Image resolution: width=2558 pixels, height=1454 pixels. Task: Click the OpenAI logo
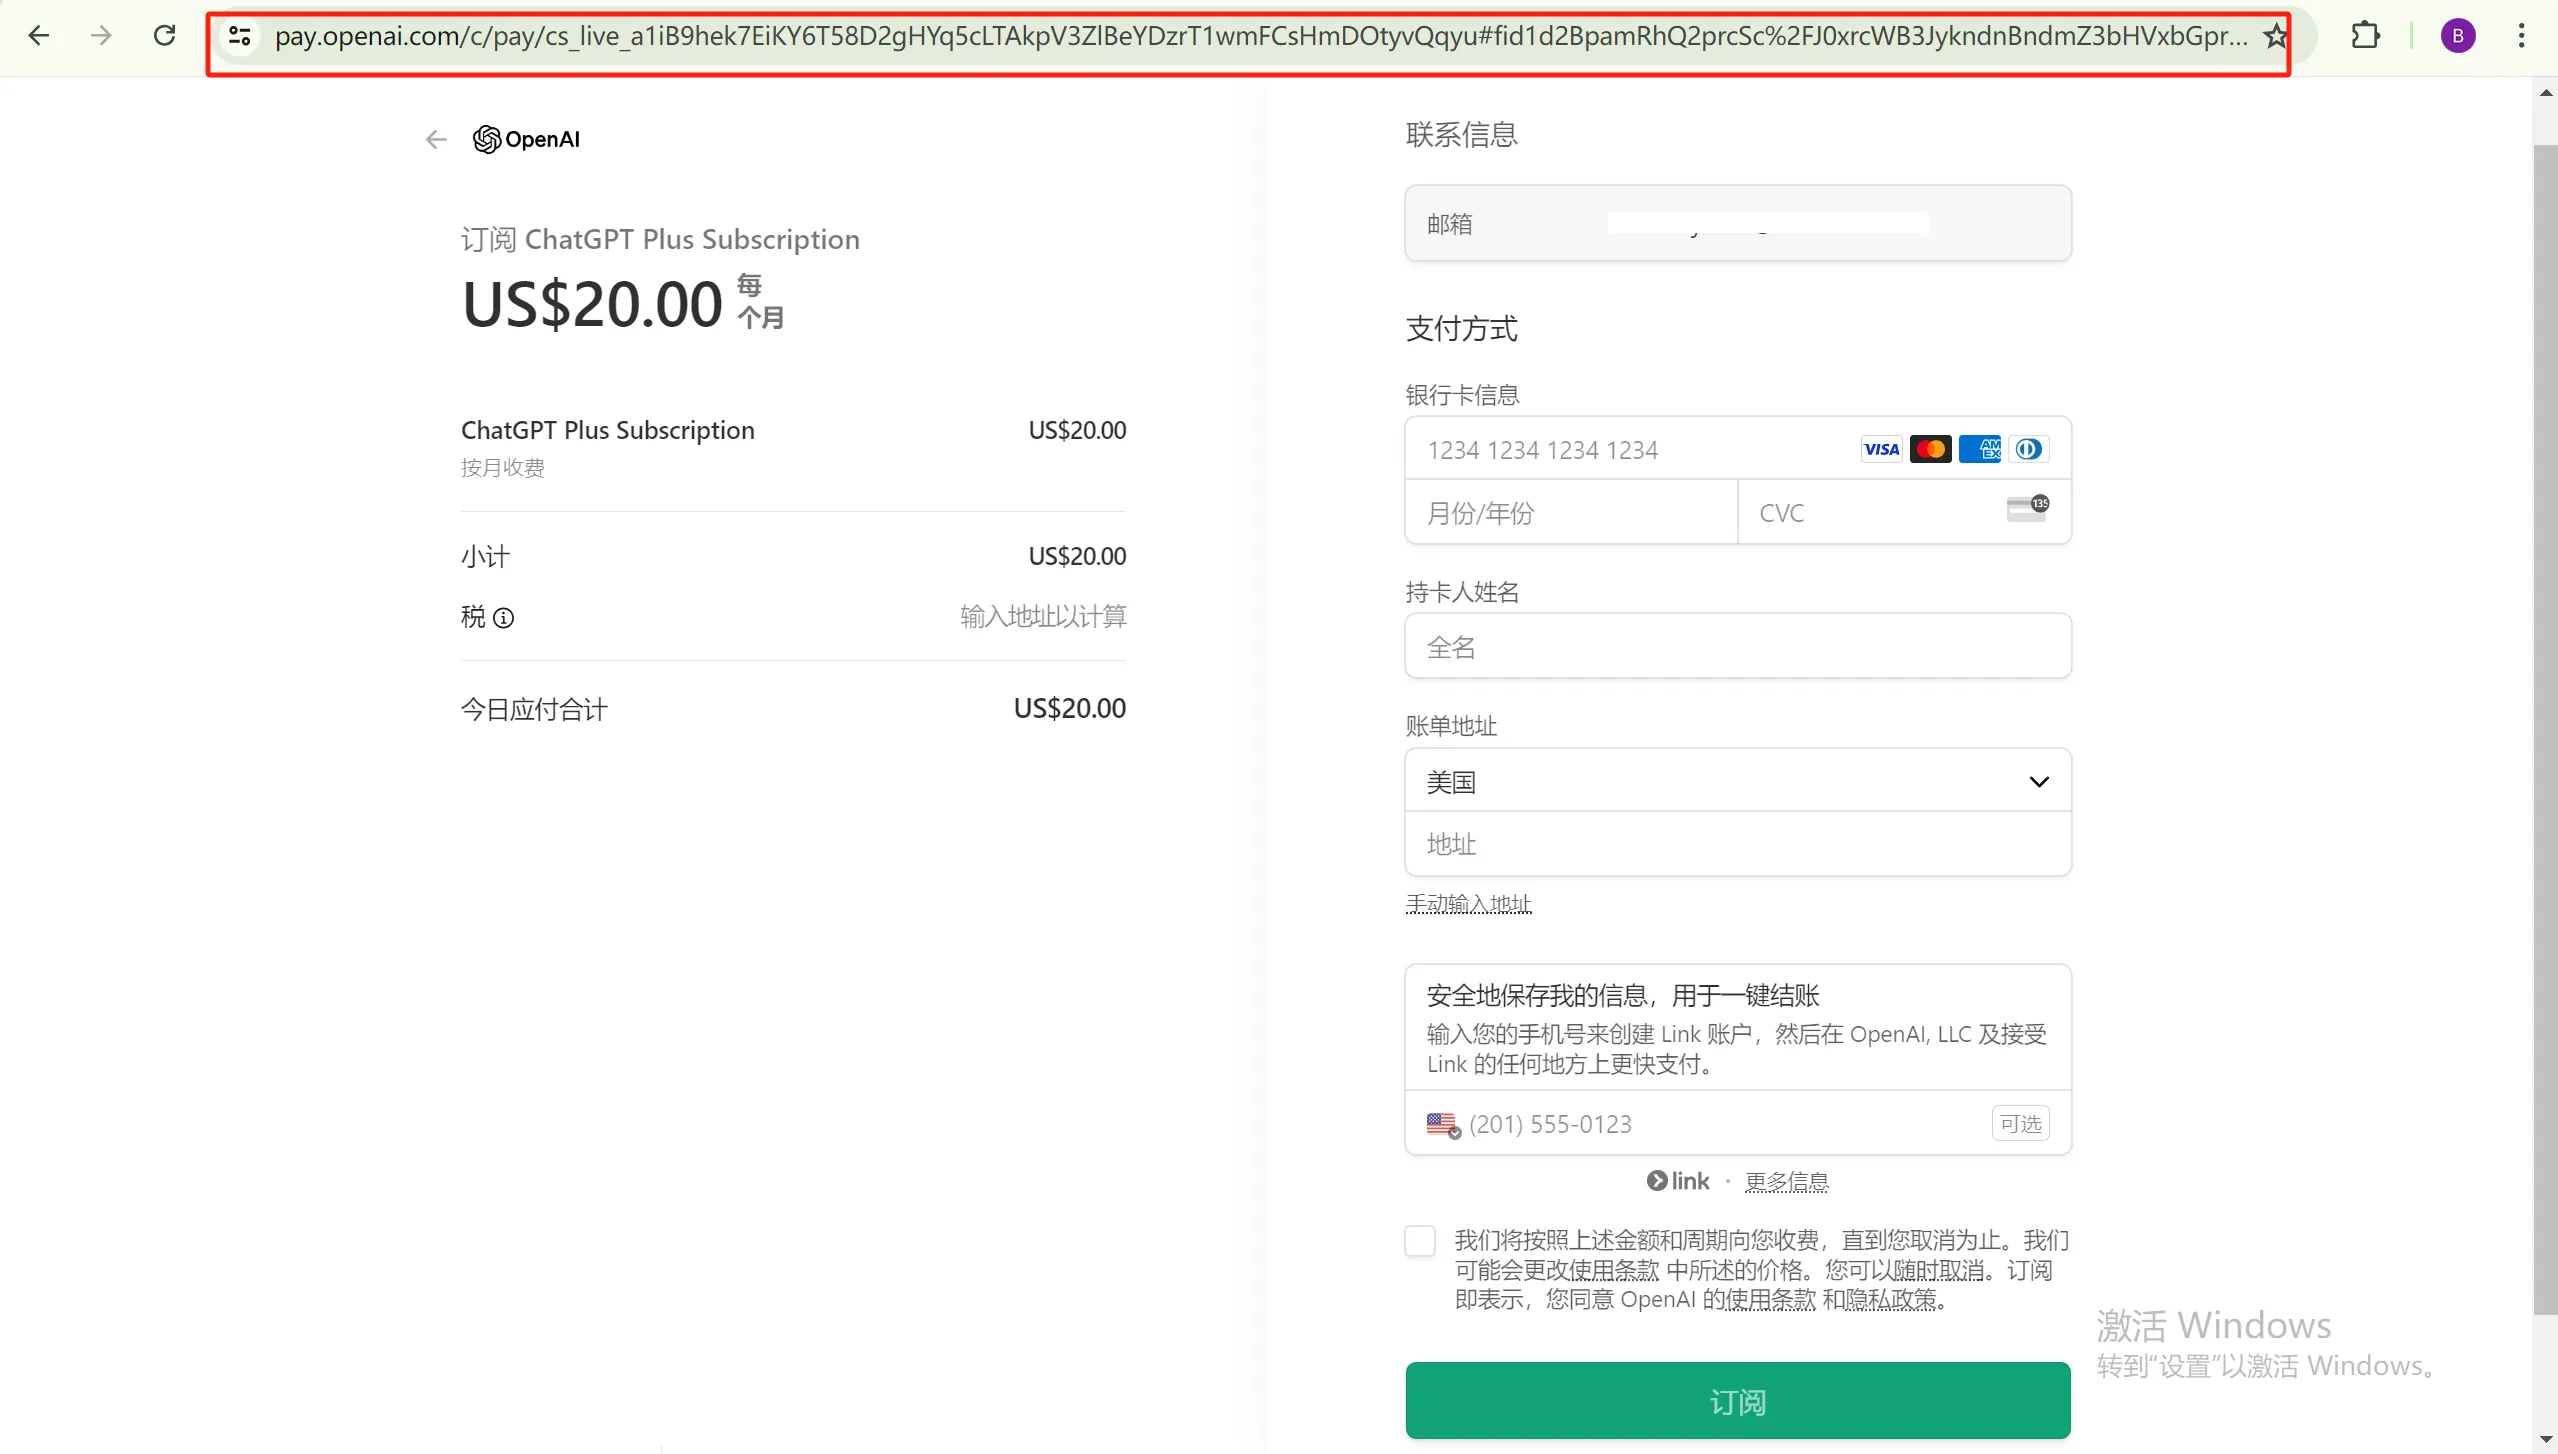tap(526, 139)
